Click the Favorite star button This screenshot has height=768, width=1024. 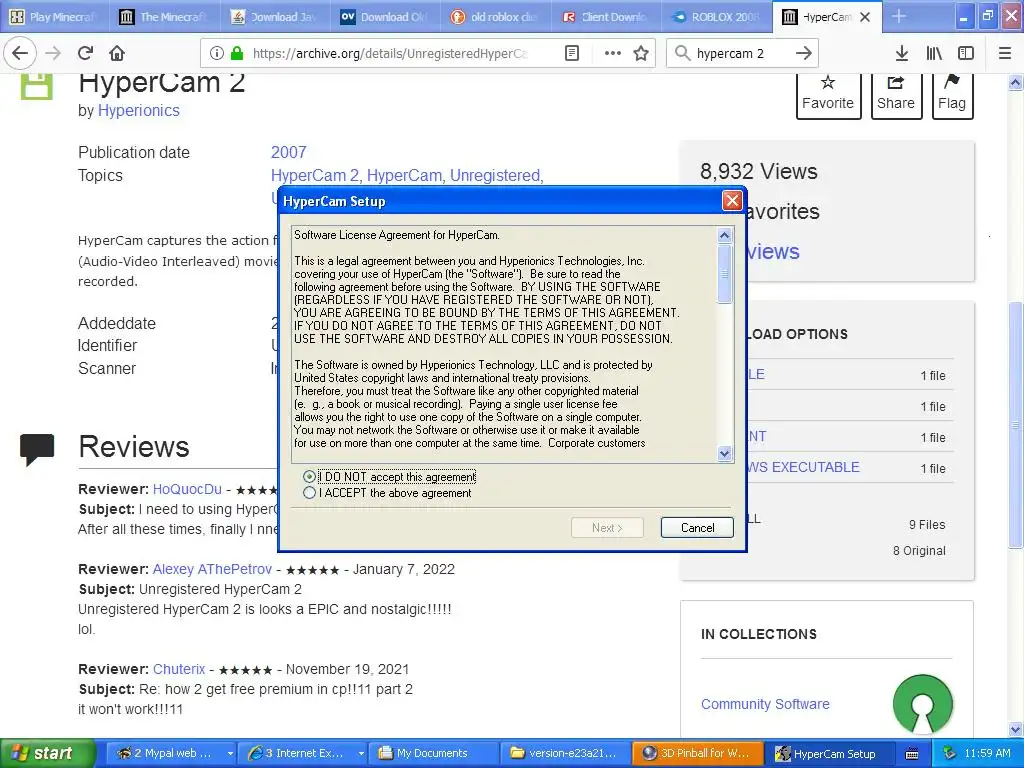coord(828,95)
